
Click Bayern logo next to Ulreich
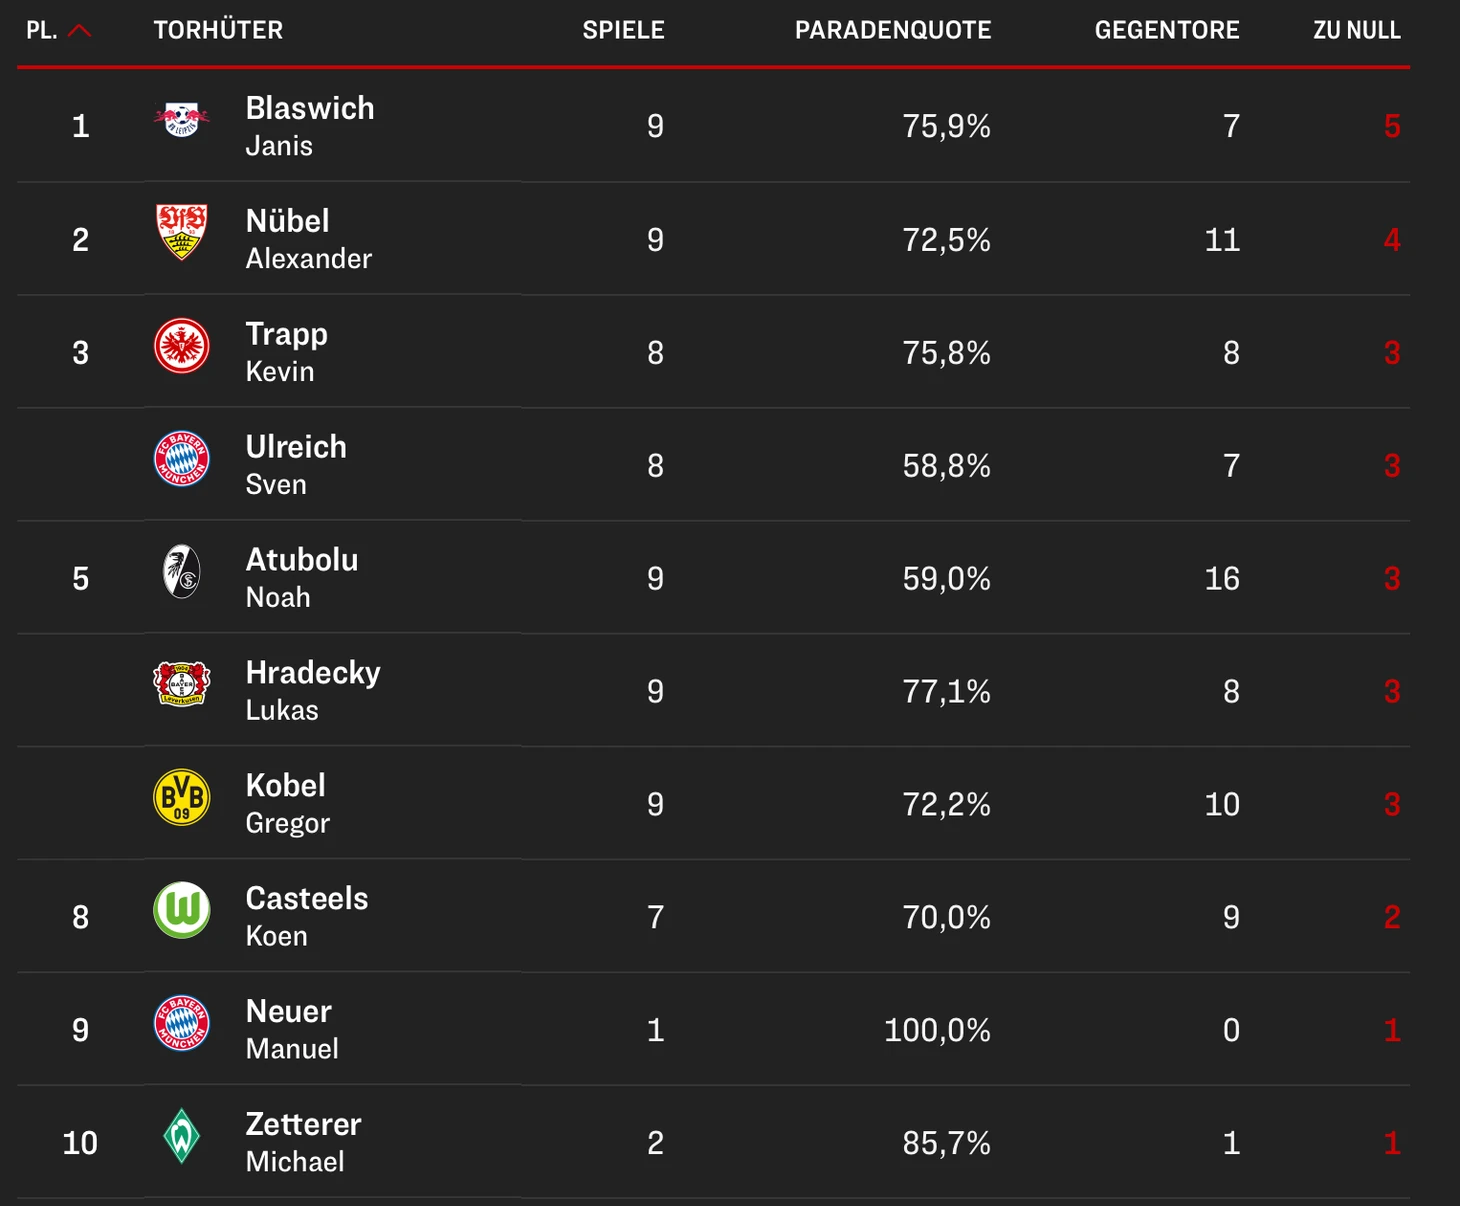click(181, 459)
